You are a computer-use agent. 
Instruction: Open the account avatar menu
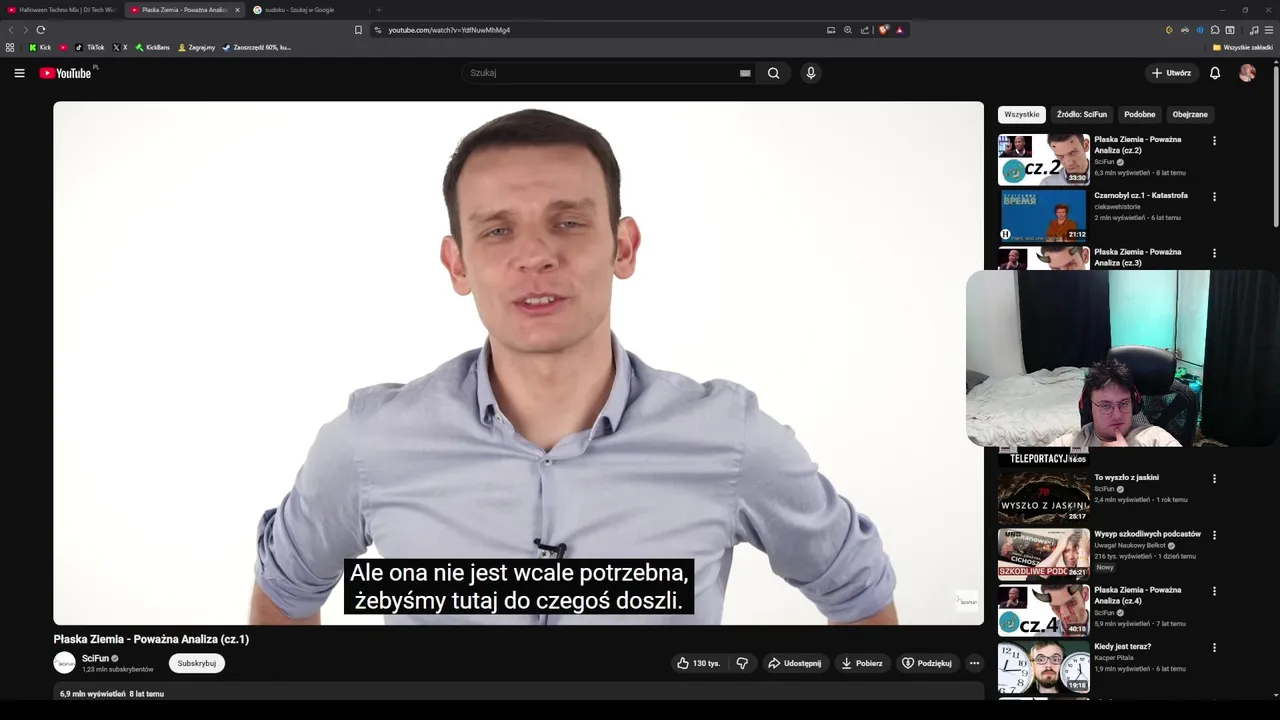pyautogui.click(x=1247, y=73)
